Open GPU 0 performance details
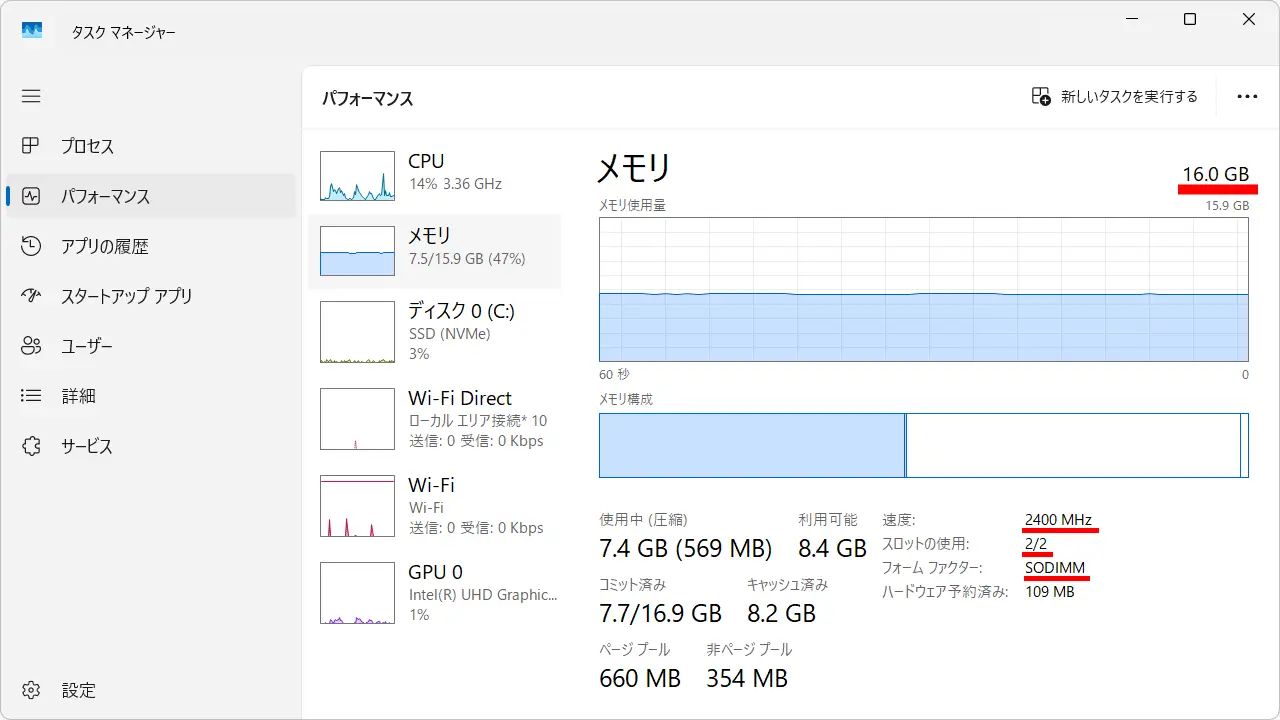 pos(434,592)
